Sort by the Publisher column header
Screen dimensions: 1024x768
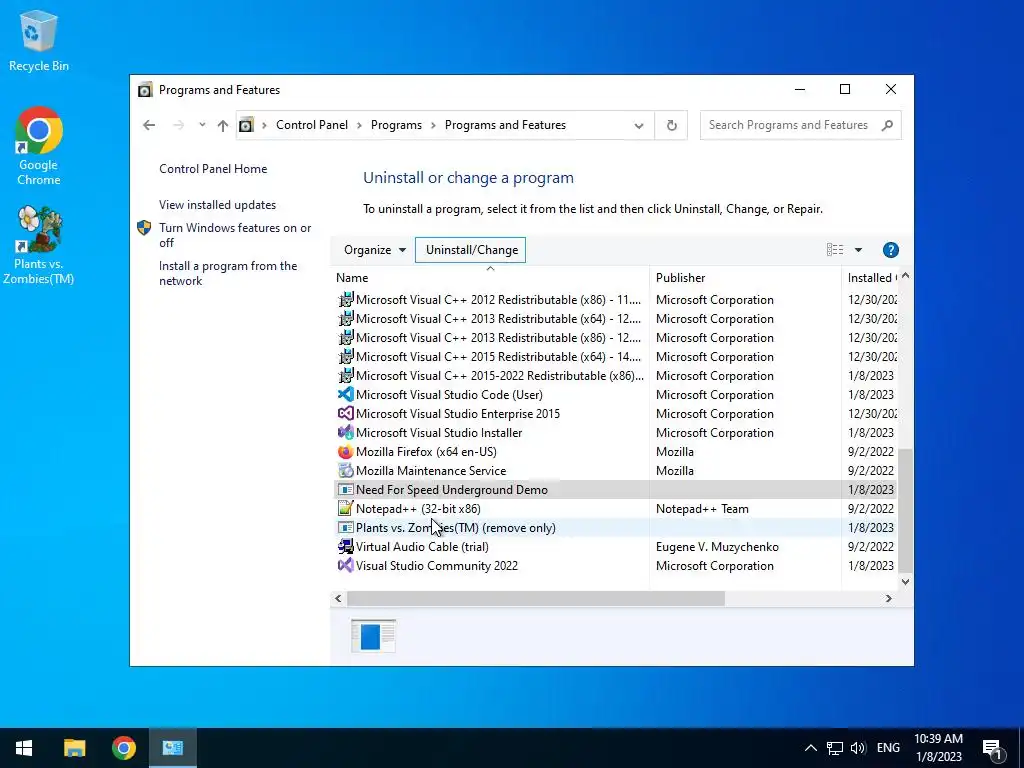click(745, 278)
